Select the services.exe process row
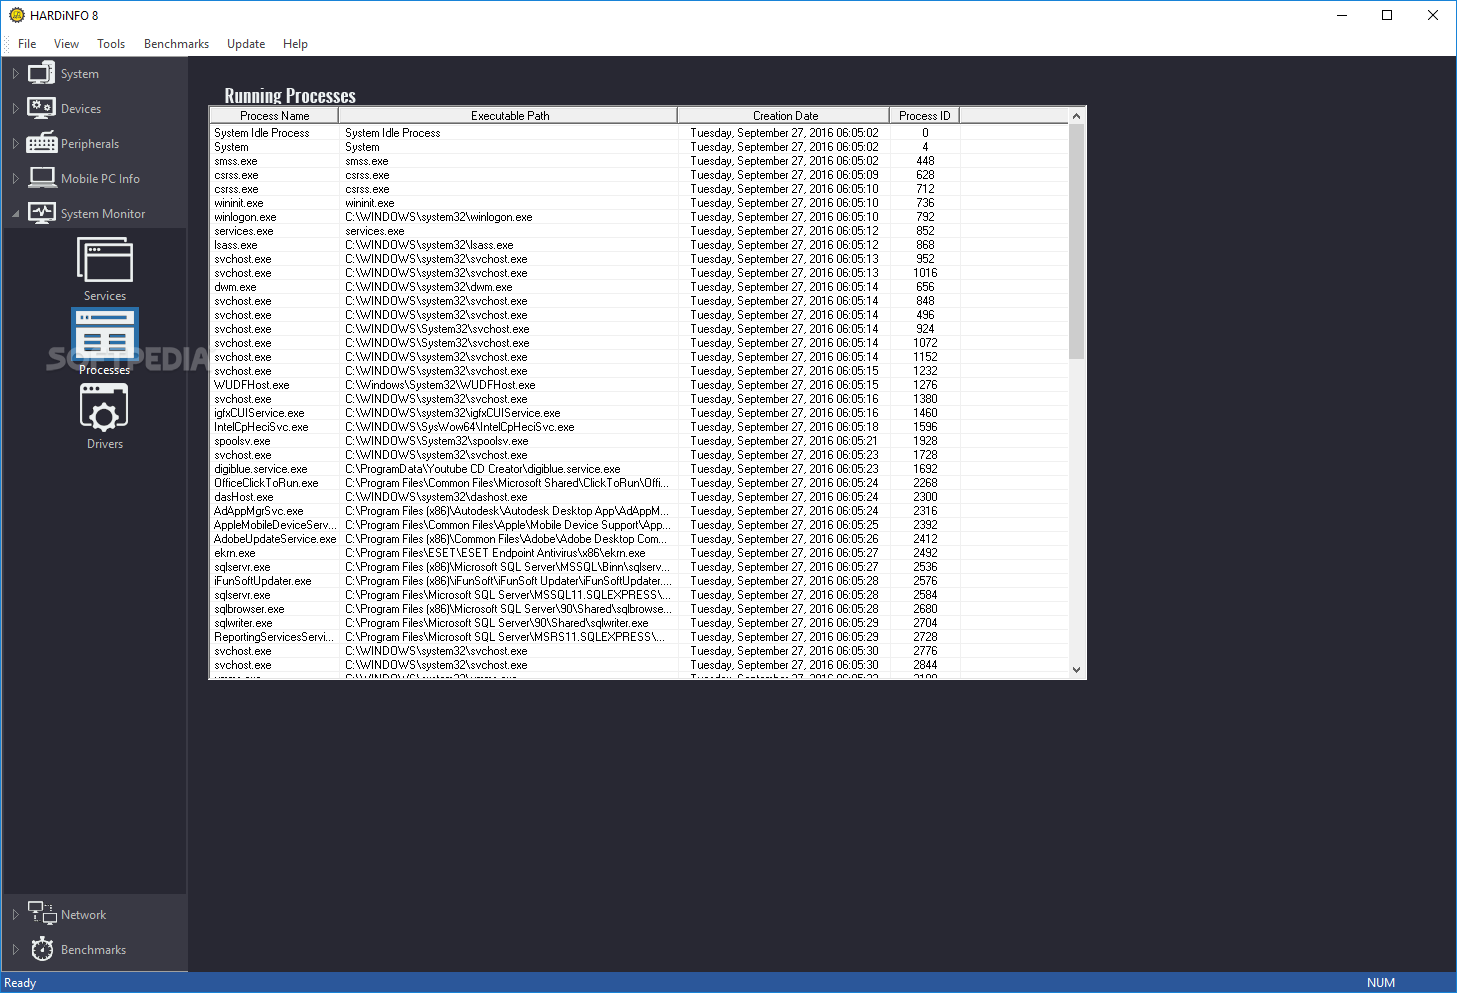 coord(638,231)
